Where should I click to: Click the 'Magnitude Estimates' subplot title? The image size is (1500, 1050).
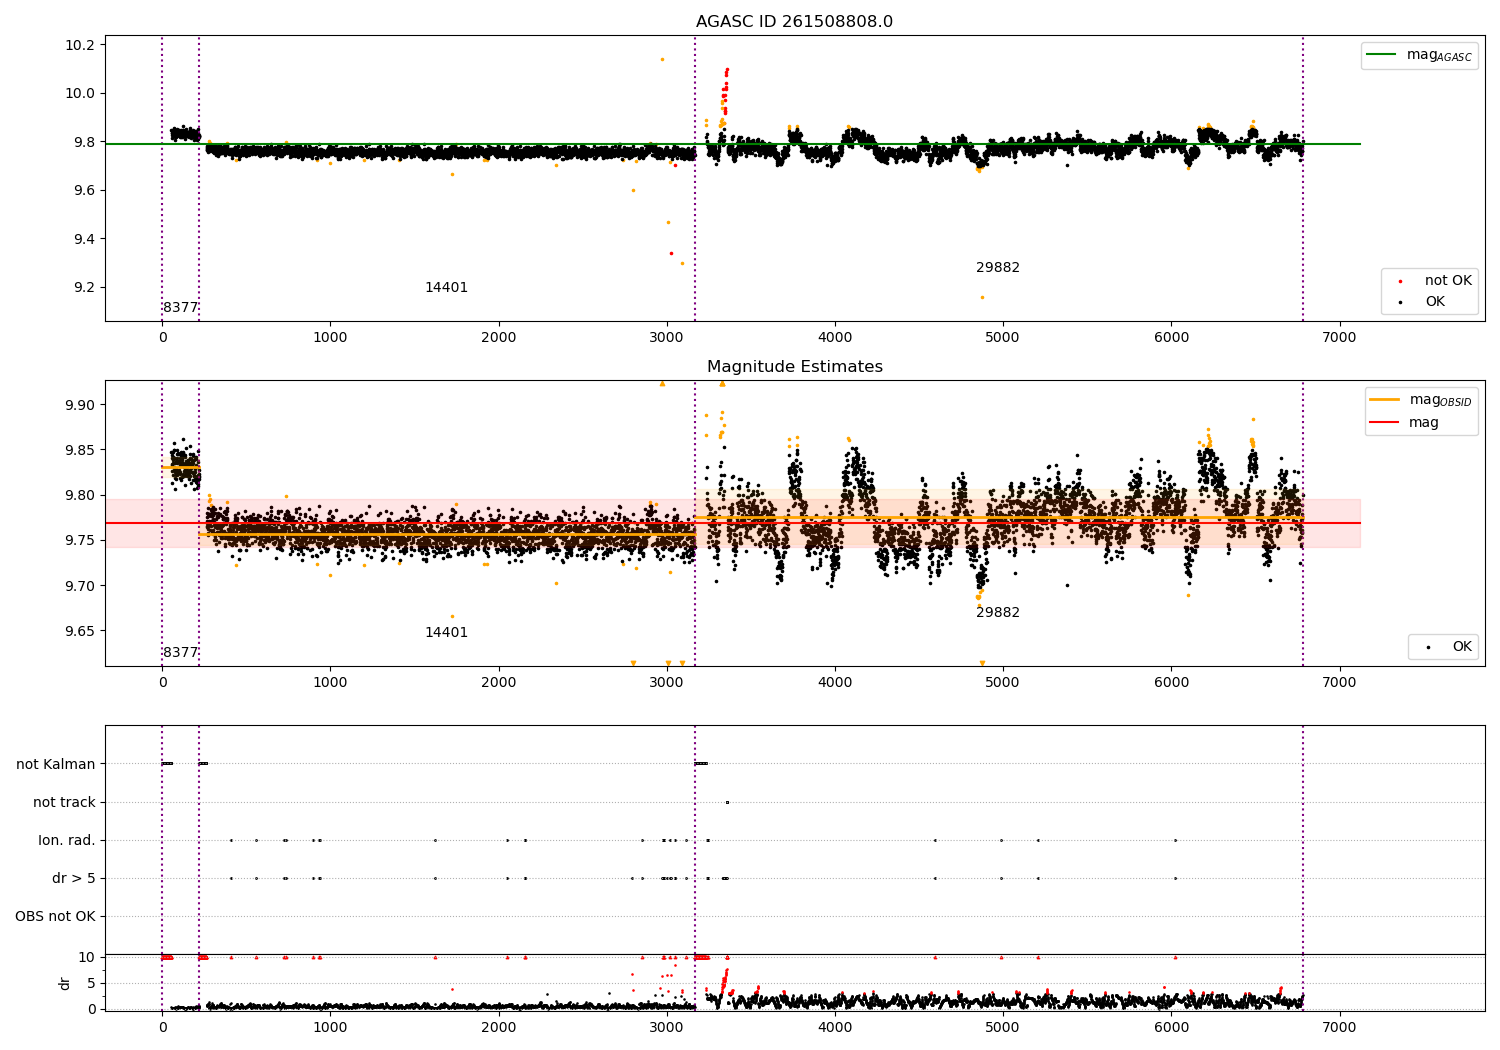click(x=794, y=367)
